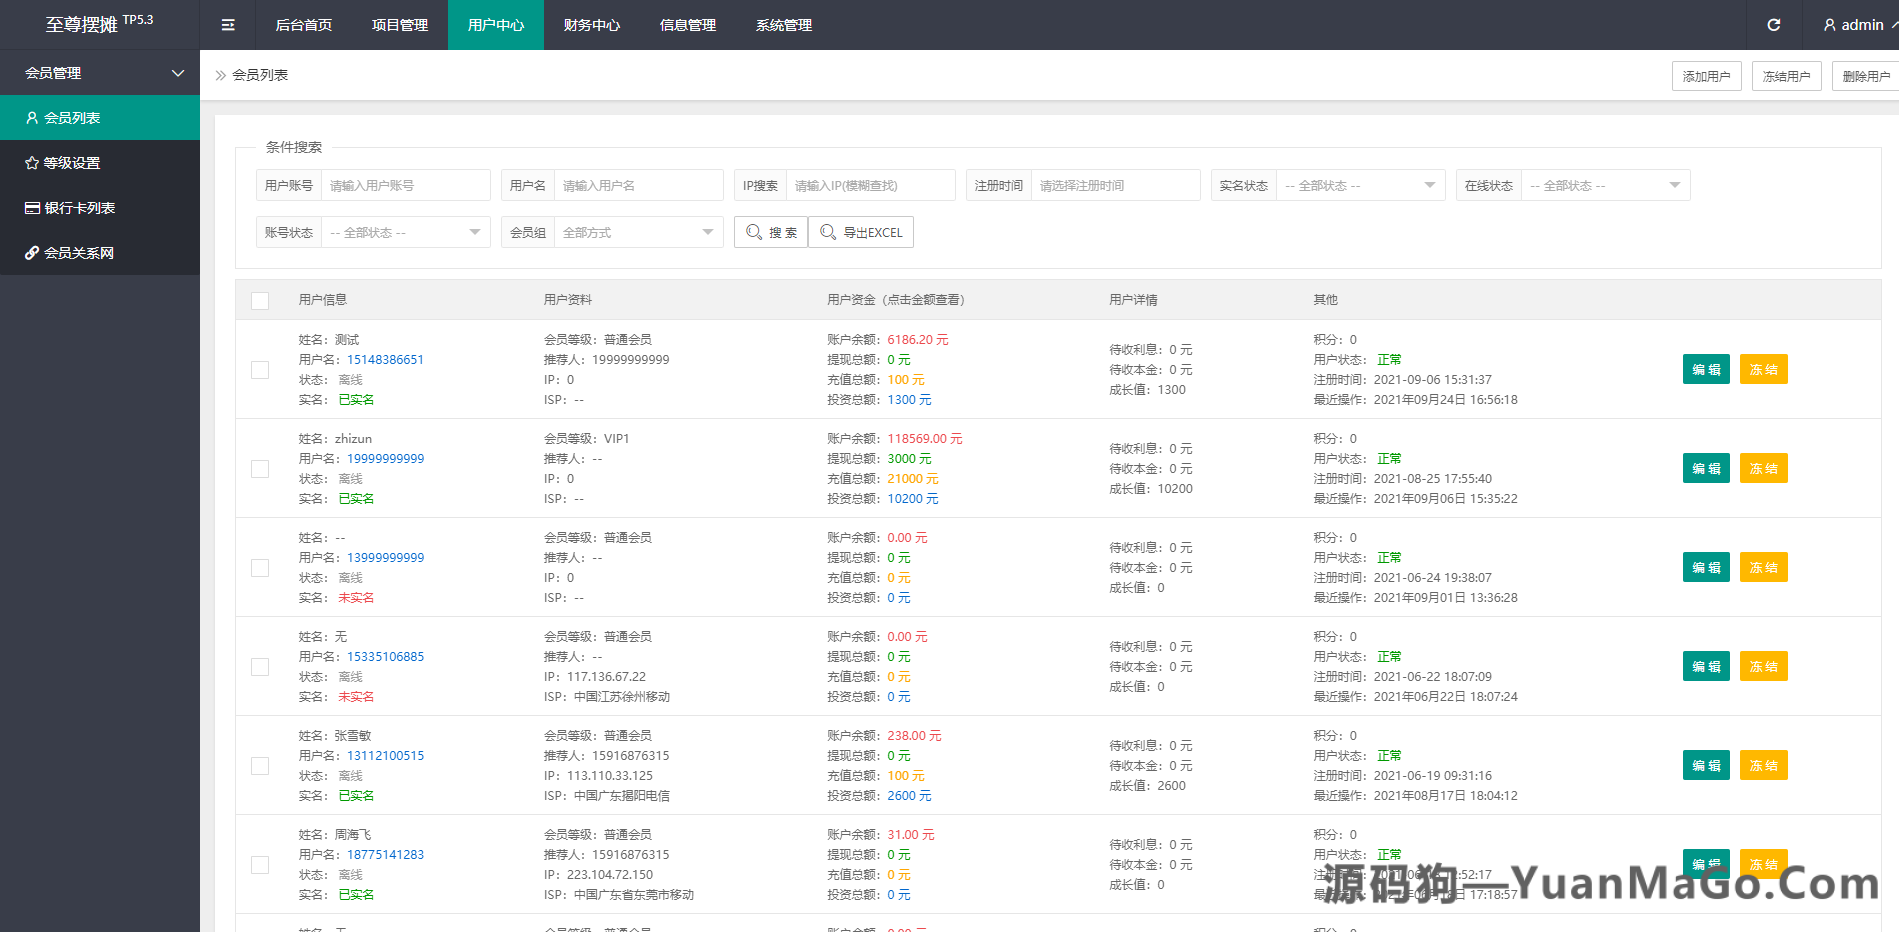Switch to the 财务中心 top menu

pyautogui.click(x=591, y=25)
